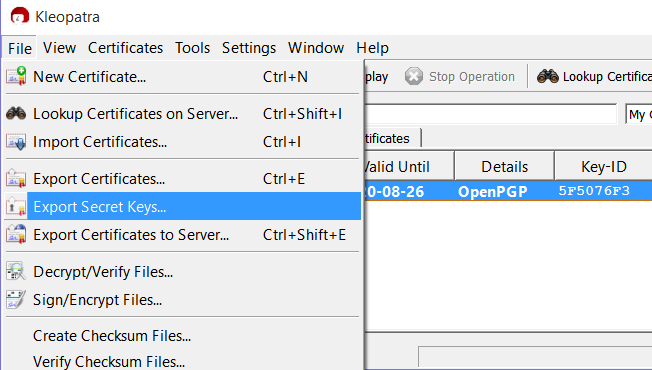Select Lookup Certificates on Server... entry
The image size is (652, 370).
pos(183,113)
